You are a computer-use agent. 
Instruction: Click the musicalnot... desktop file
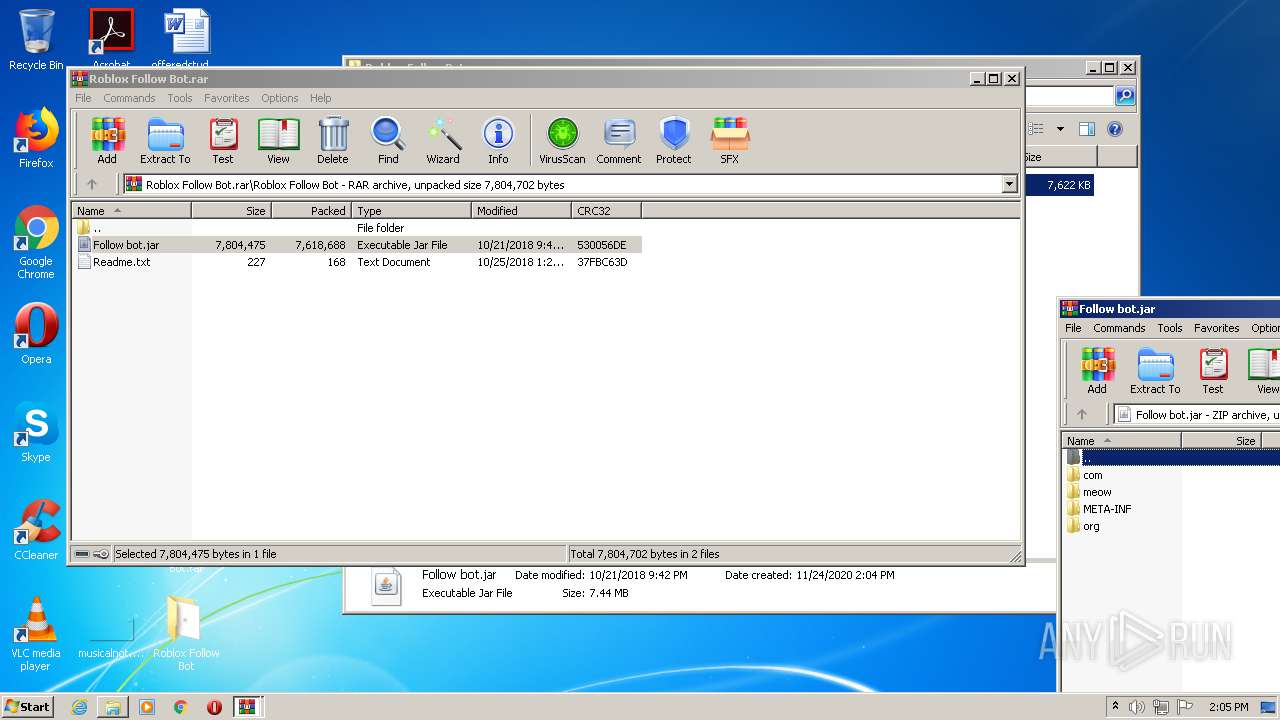click(110, 635)
